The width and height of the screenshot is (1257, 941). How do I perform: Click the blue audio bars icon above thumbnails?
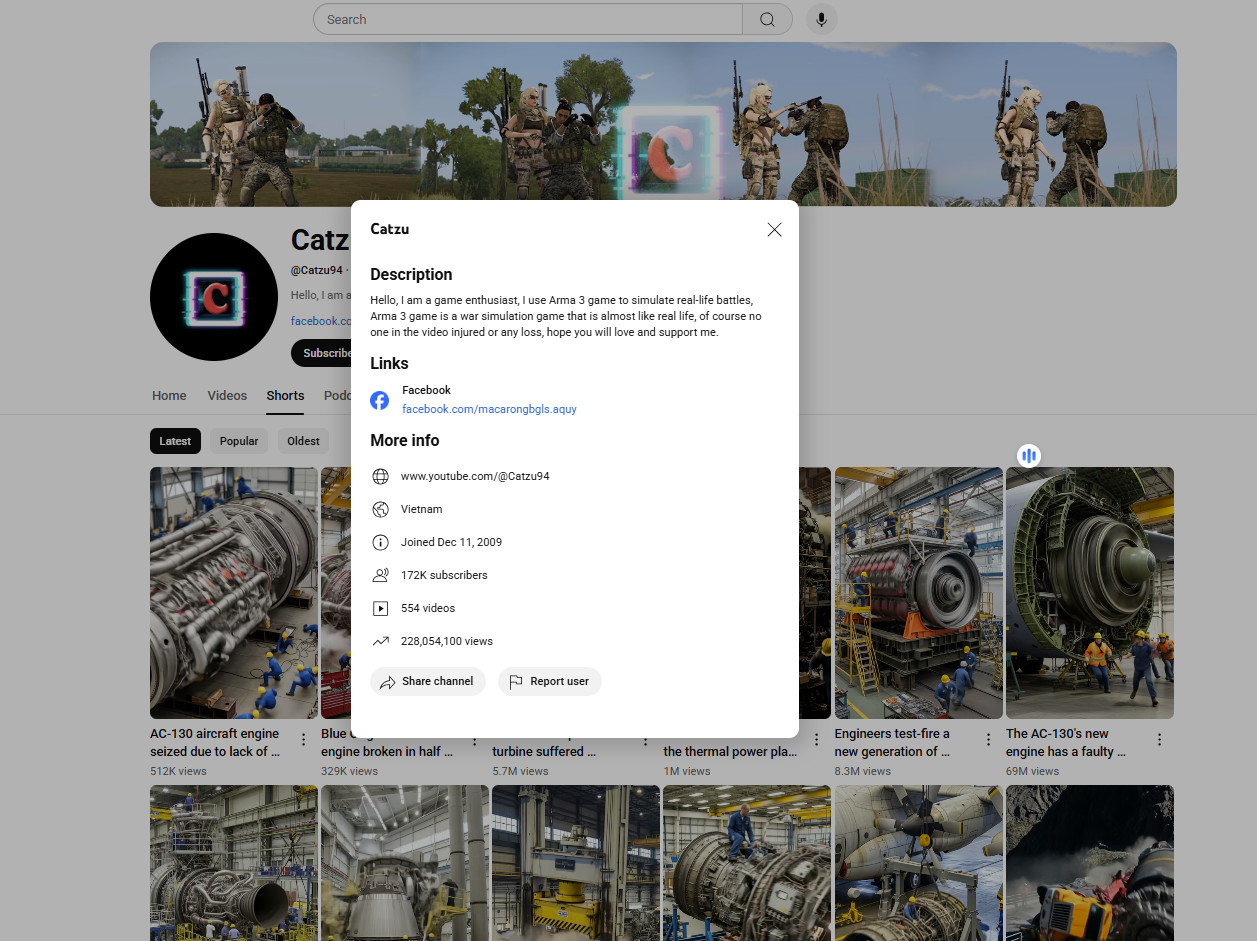pos(1029,456)
